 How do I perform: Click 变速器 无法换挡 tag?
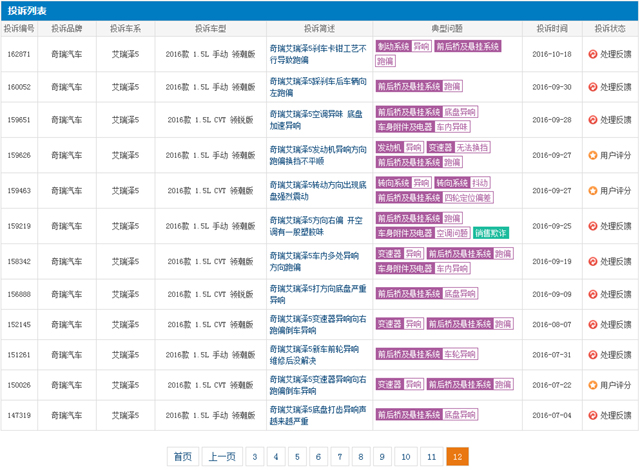point(458,147)
